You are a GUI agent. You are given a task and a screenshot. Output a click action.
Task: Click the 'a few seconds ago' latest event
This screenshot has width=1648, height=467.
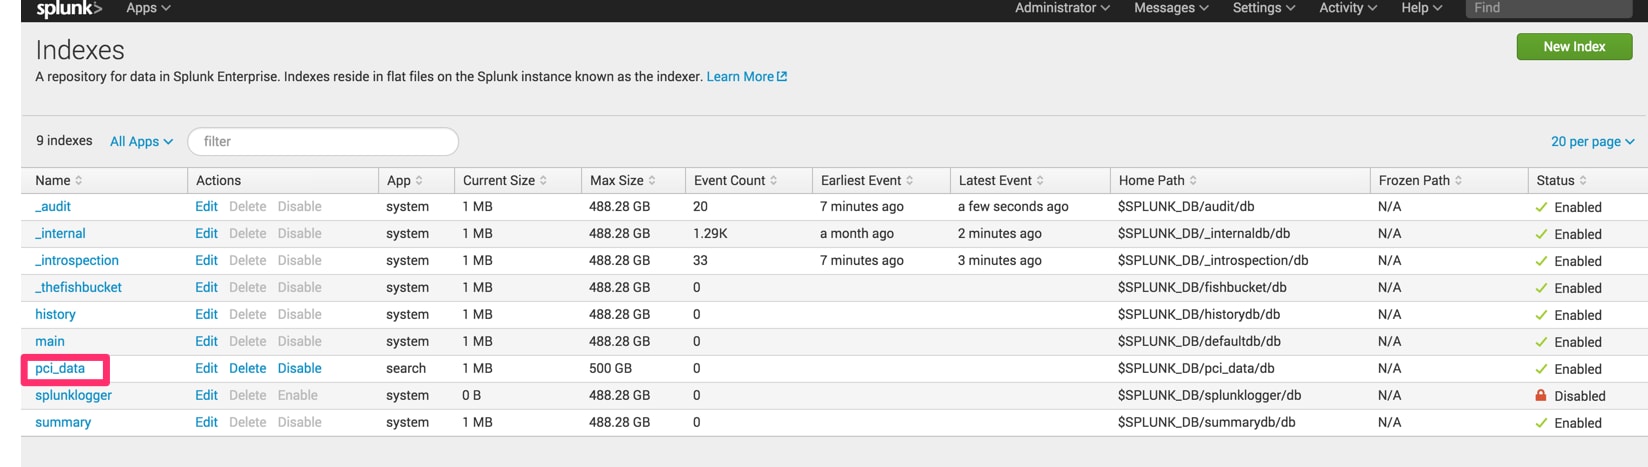1013,207
